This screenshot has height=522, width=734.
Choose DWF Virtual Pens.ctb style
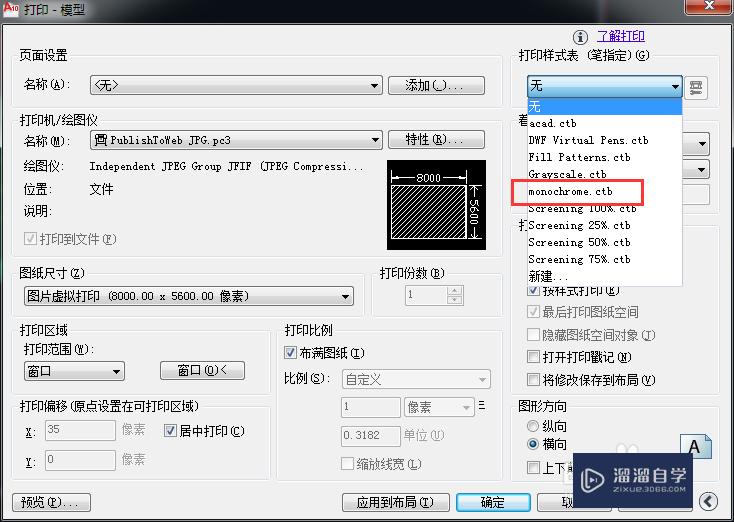coord(604,140)
